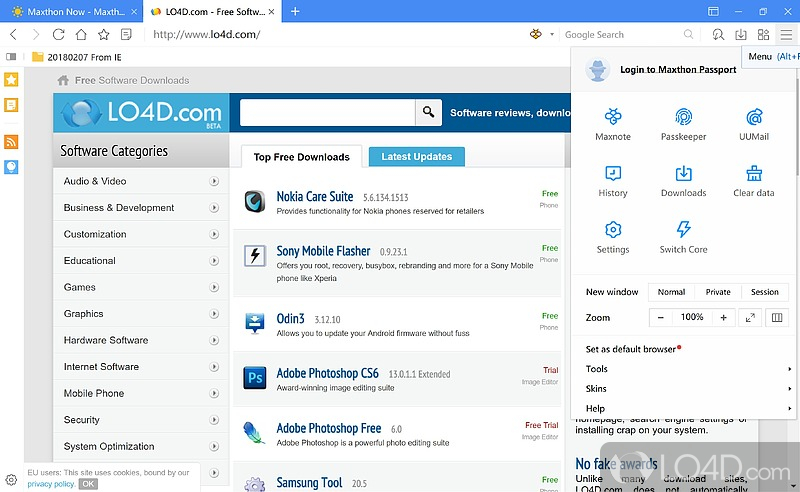
Task: Open the RSS feed icon in sidebar
Action: [x=11, y=141]
